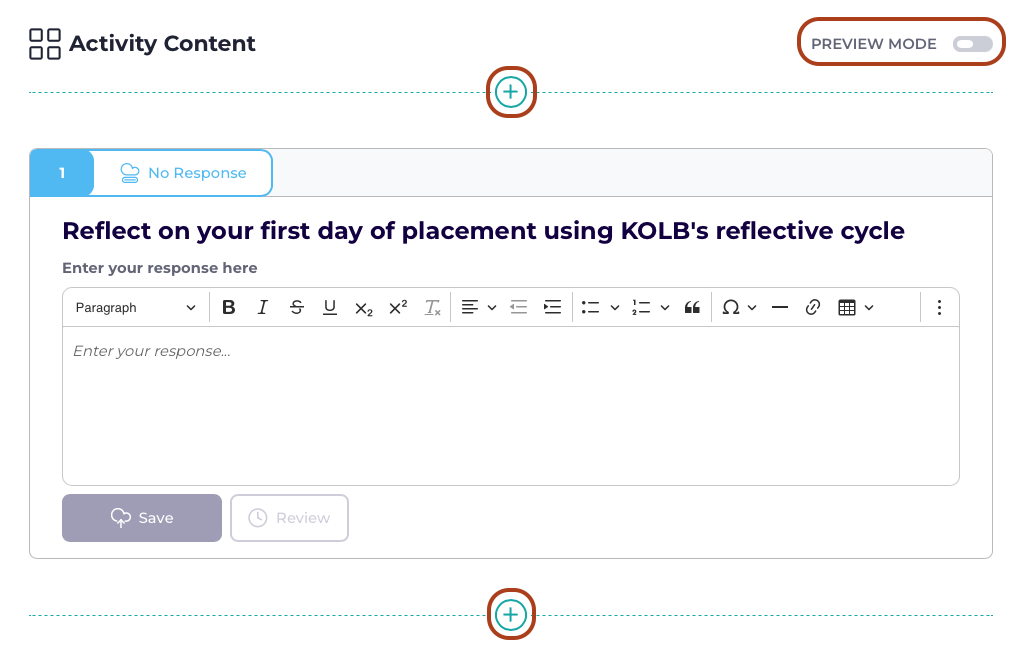The height and width of the screenshot is (652, 1017).
Task: Click the Activity Content grid icon
Action: point(45,43)
